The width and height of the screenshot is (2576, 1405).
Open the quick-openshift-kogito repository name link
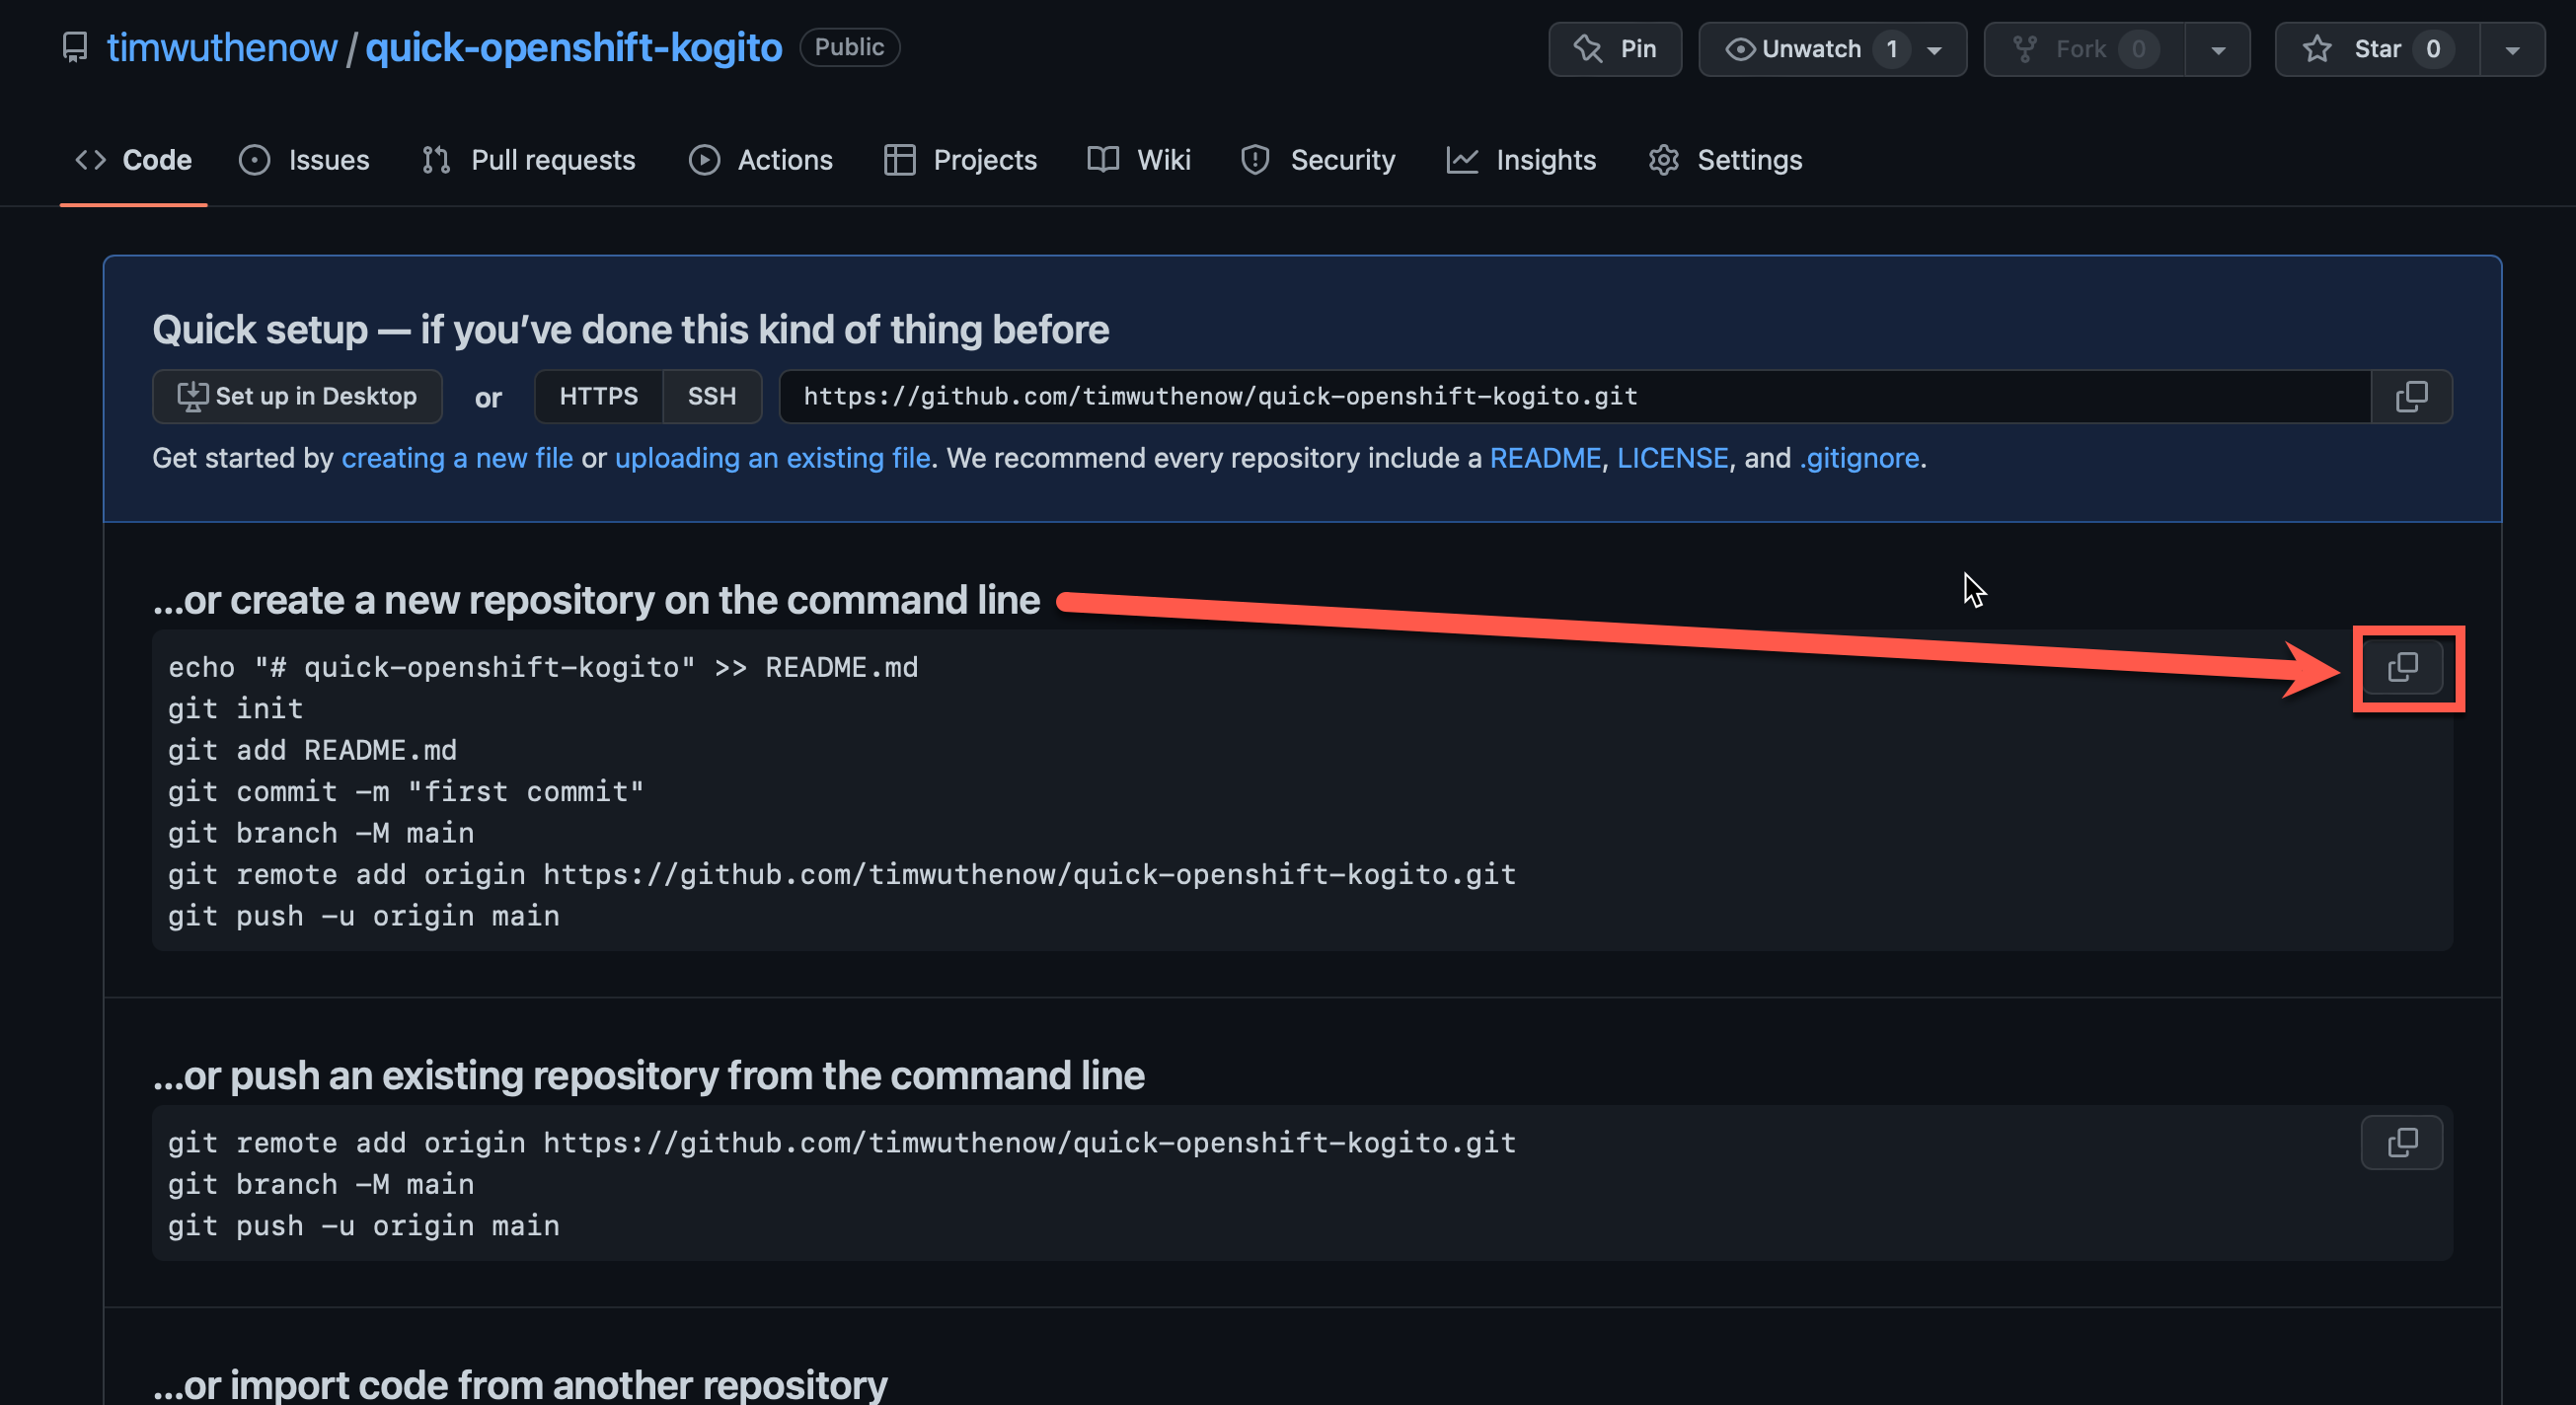pyautogui.click(x=573, y=47)
